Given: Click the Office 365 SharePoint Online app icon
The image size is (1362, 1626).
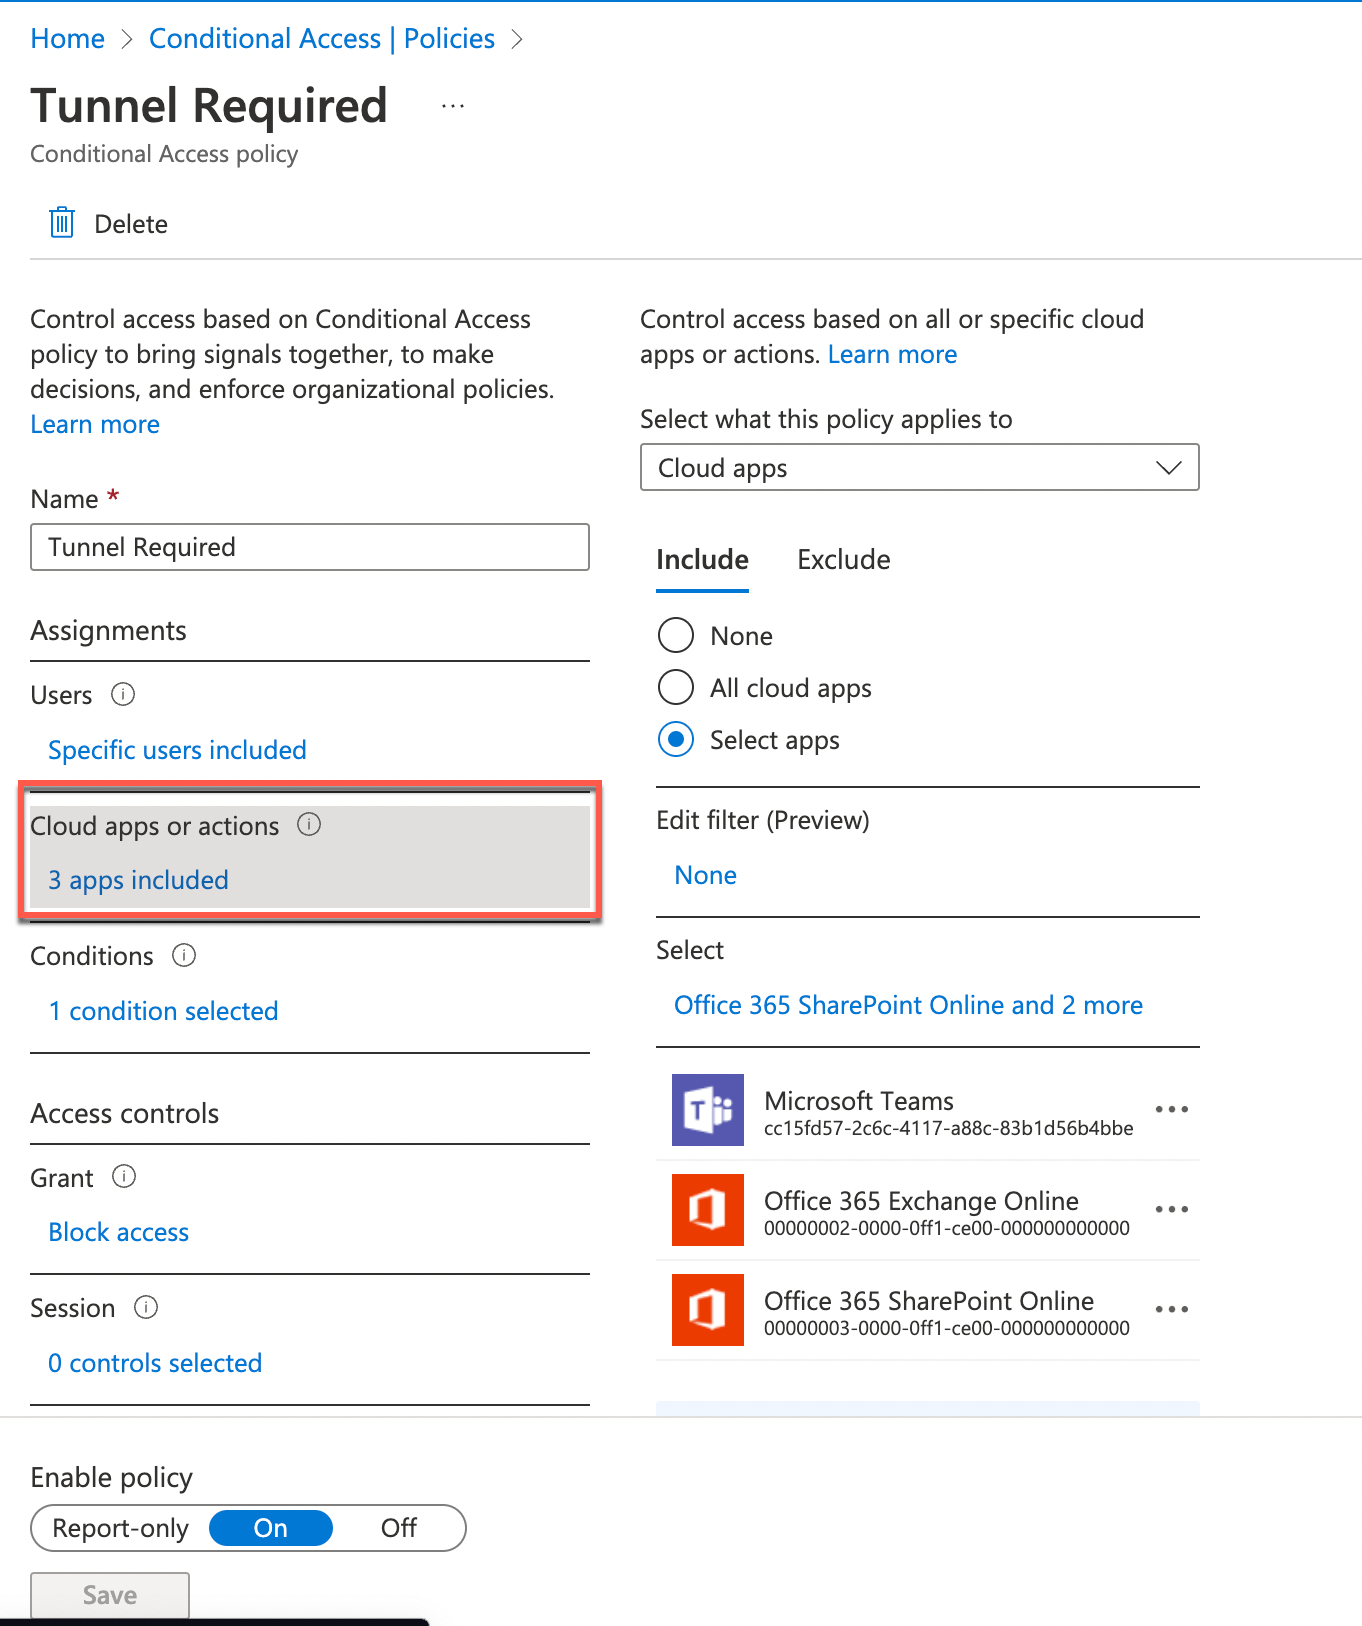Looking at the screenshot, I should coord(708,1310).
